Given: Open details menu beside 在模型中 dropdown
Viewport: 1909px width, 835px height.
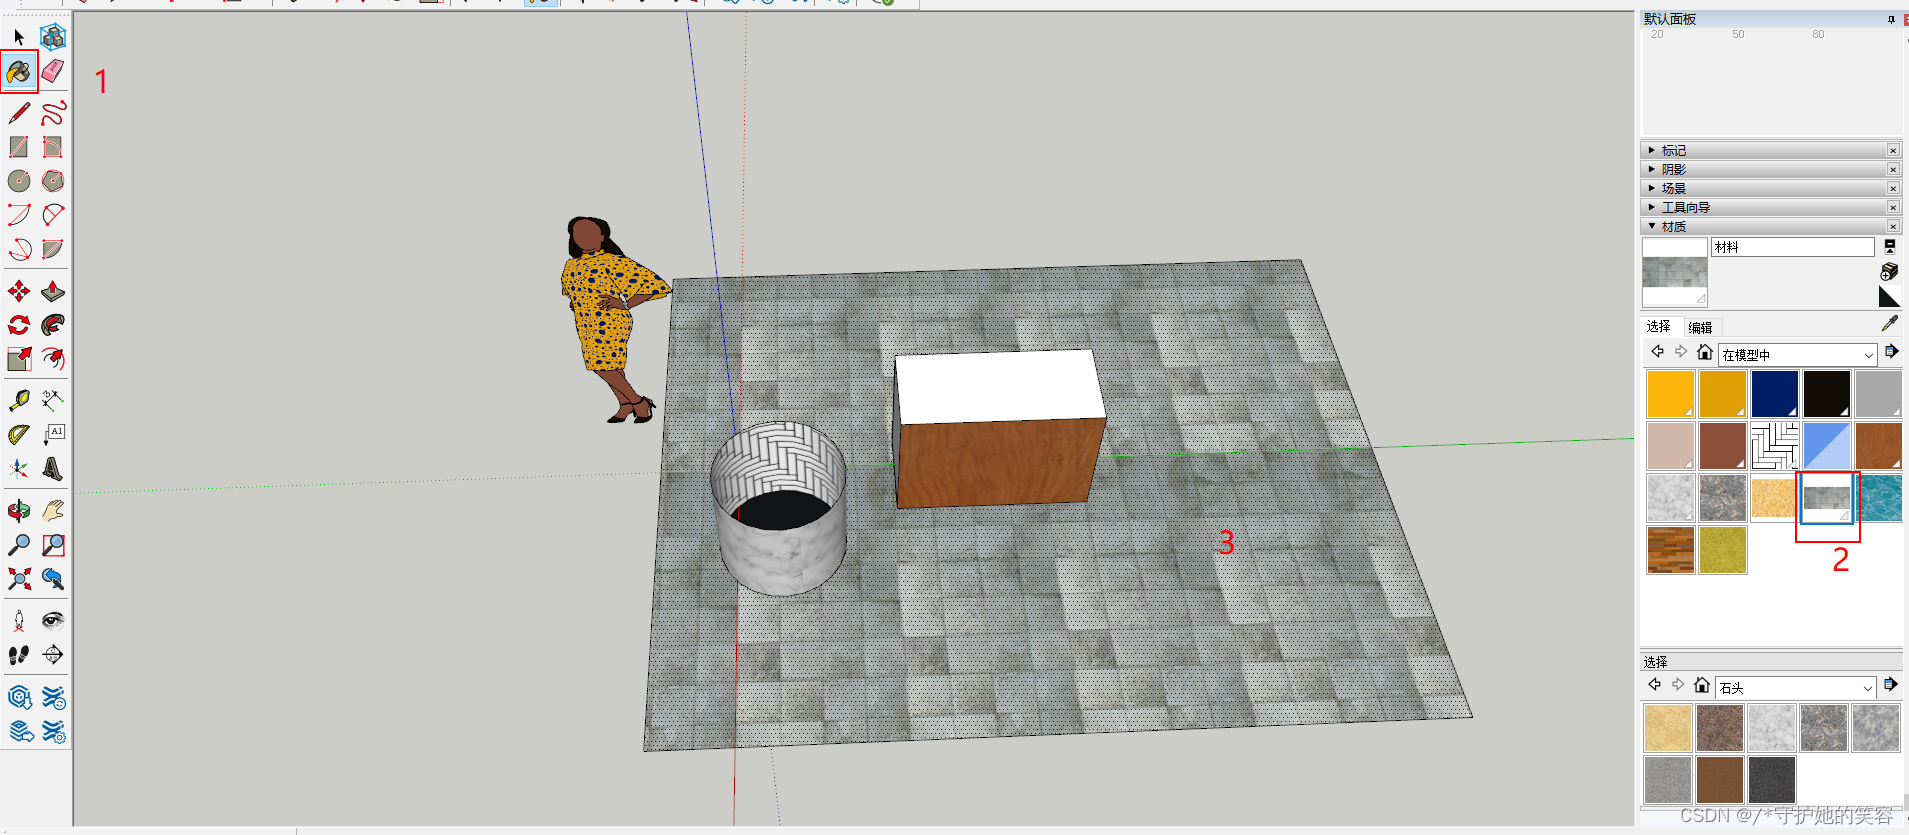Looking at the screenshot, I should [1891, 352].
